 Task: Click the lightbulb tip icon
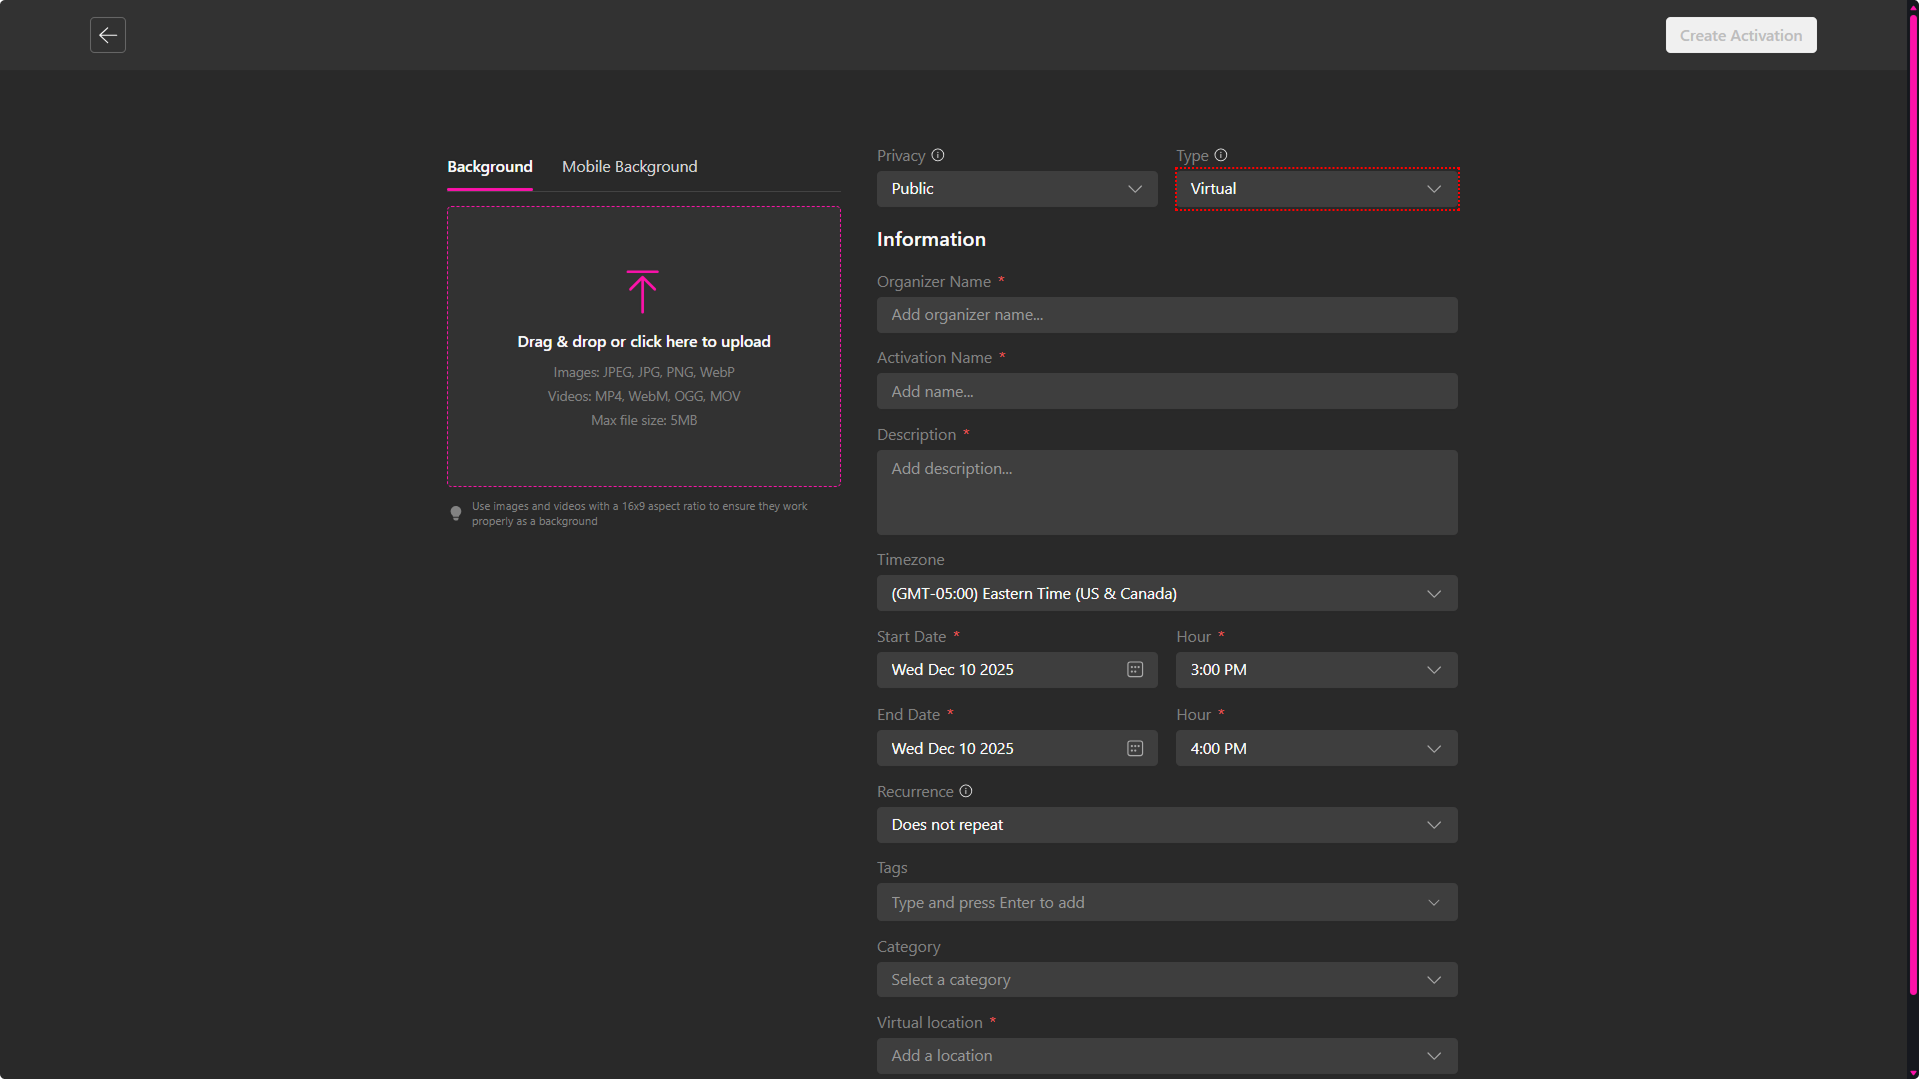(x=456, y=513)
